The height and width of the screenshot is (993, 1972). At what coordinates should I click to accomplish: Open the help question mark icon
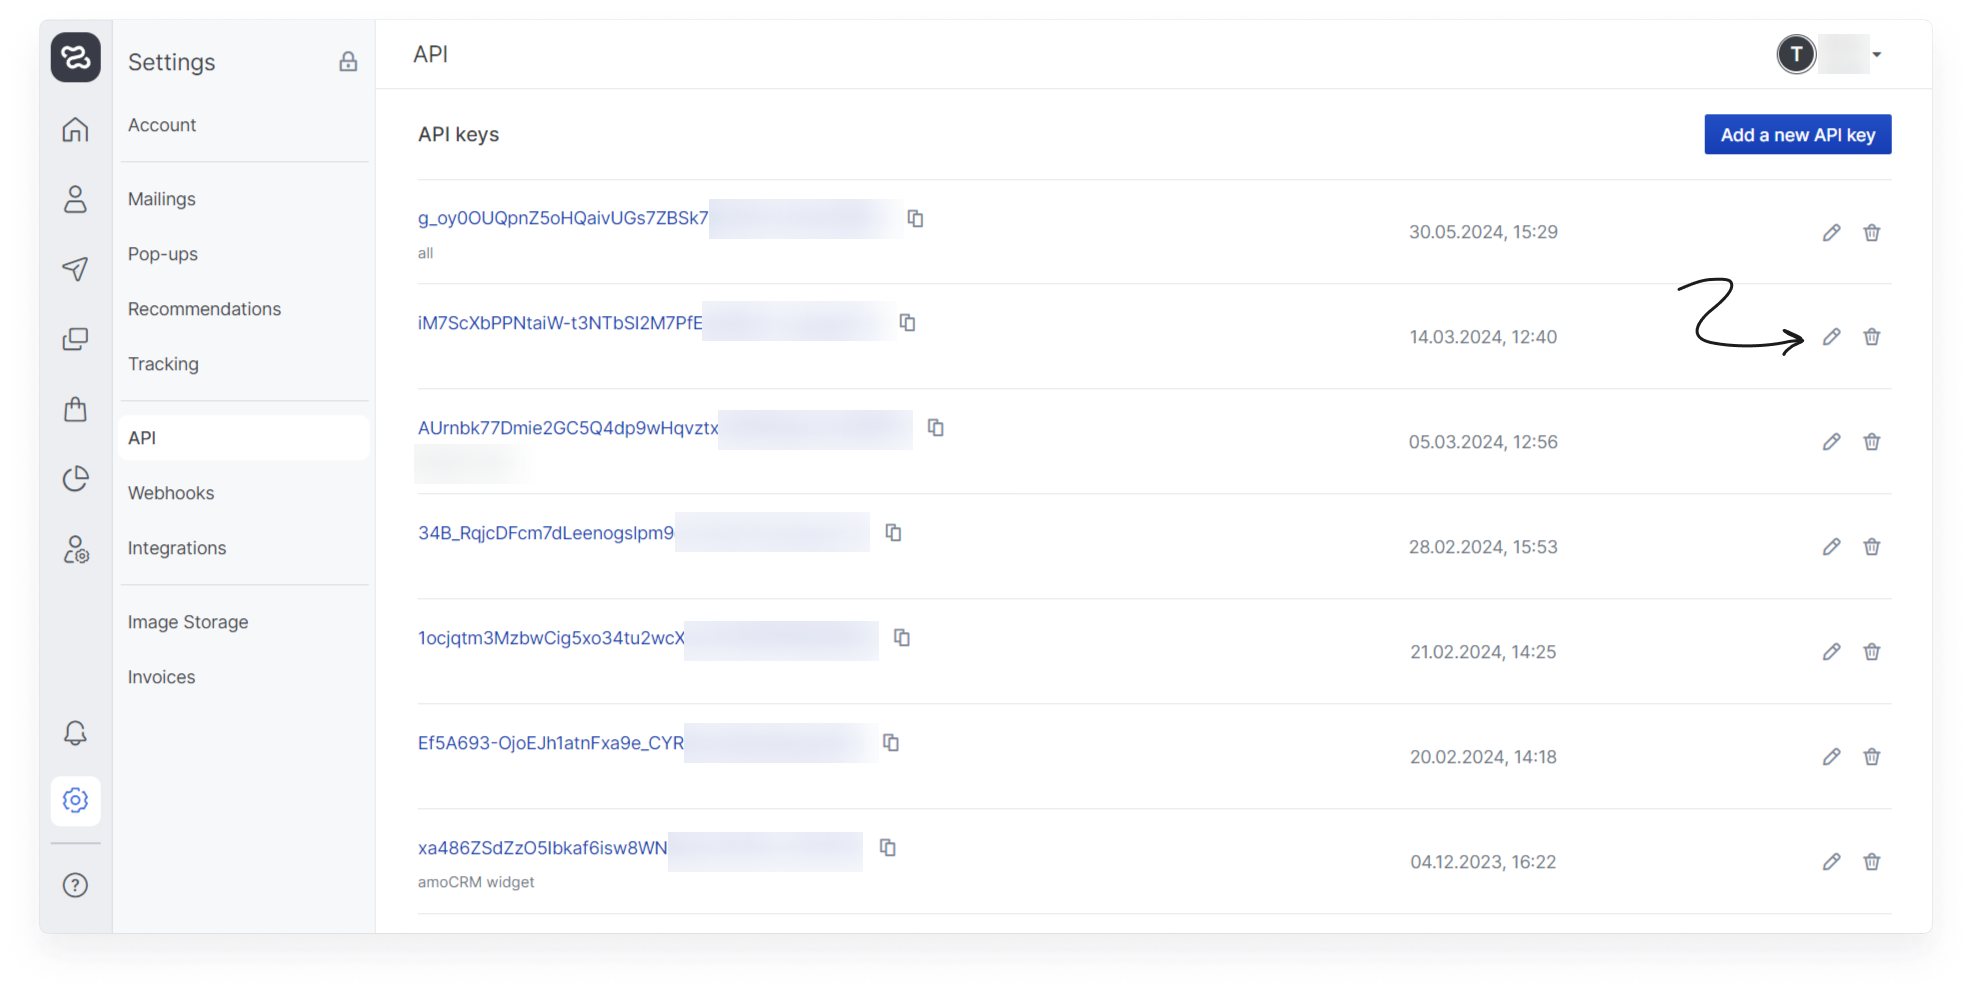75,885
